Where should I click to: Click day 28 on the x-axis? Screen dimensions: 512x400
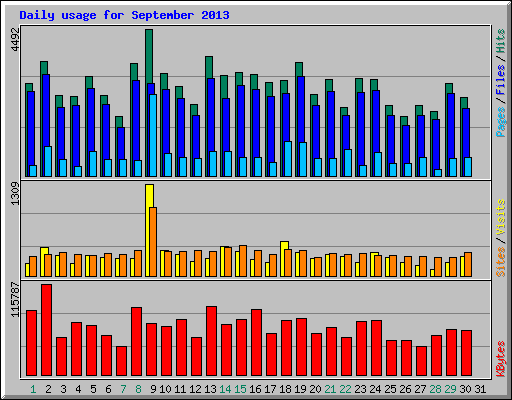pos(435,389)
